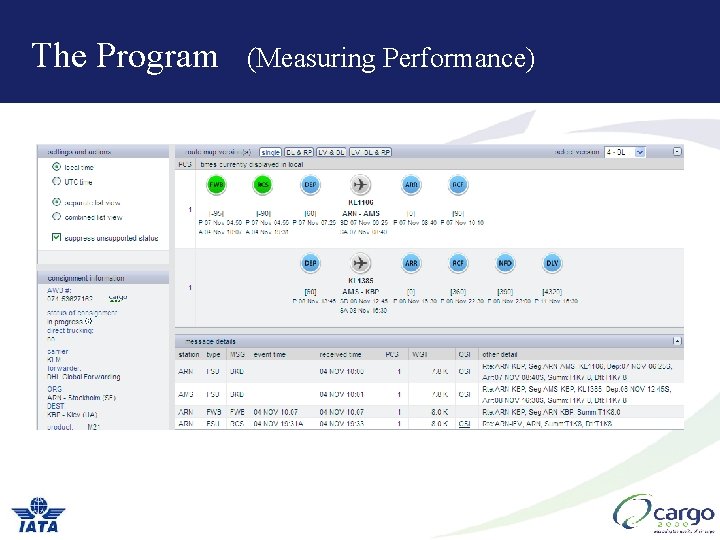This screenshot has height=540, width=720.
Task: Click the RCF milestone on the KL1106 leg
Action: [458, 185]
